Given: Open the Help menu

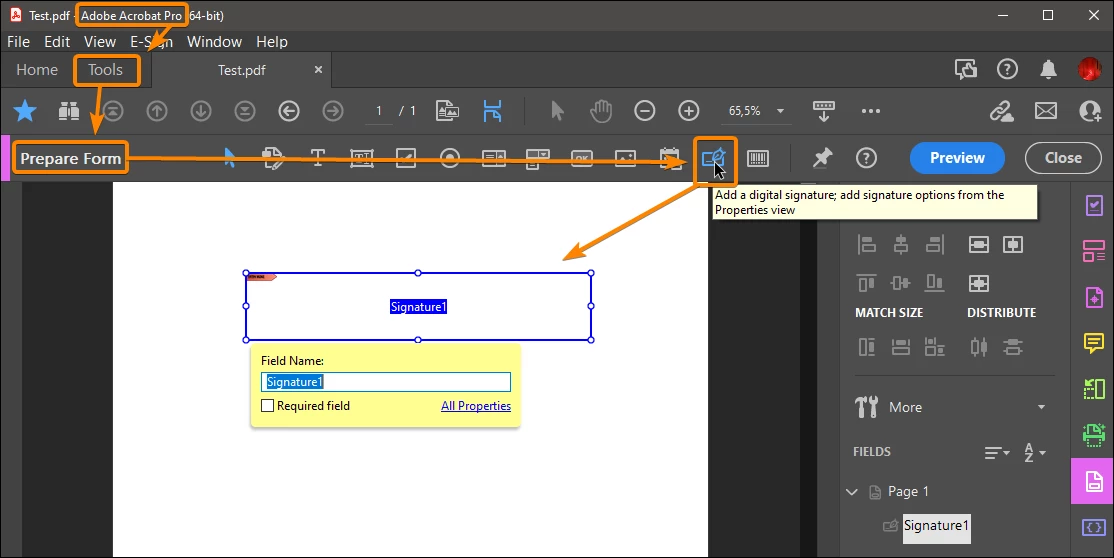Looking at the screenshot, I should (271, 42).
